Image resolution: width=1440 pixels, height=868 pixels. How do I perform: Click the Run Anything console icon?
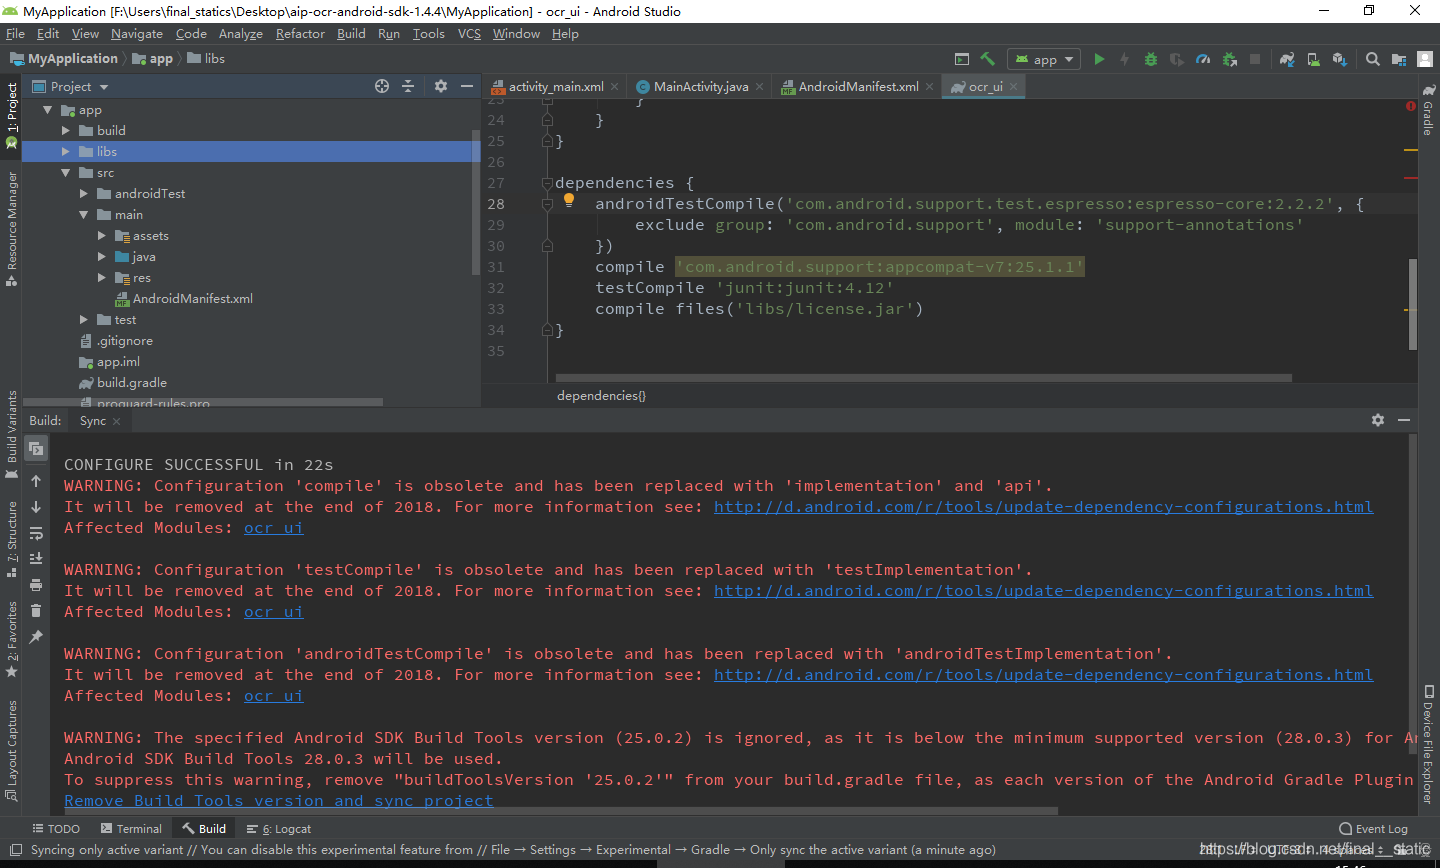coord(962,59)
